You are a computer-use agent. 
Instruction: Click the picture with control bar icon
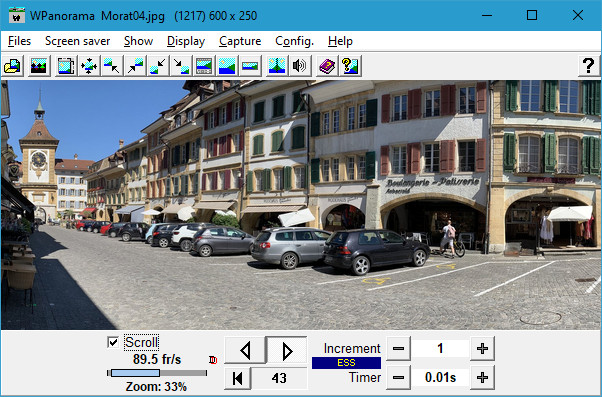(x=204, y=66)
